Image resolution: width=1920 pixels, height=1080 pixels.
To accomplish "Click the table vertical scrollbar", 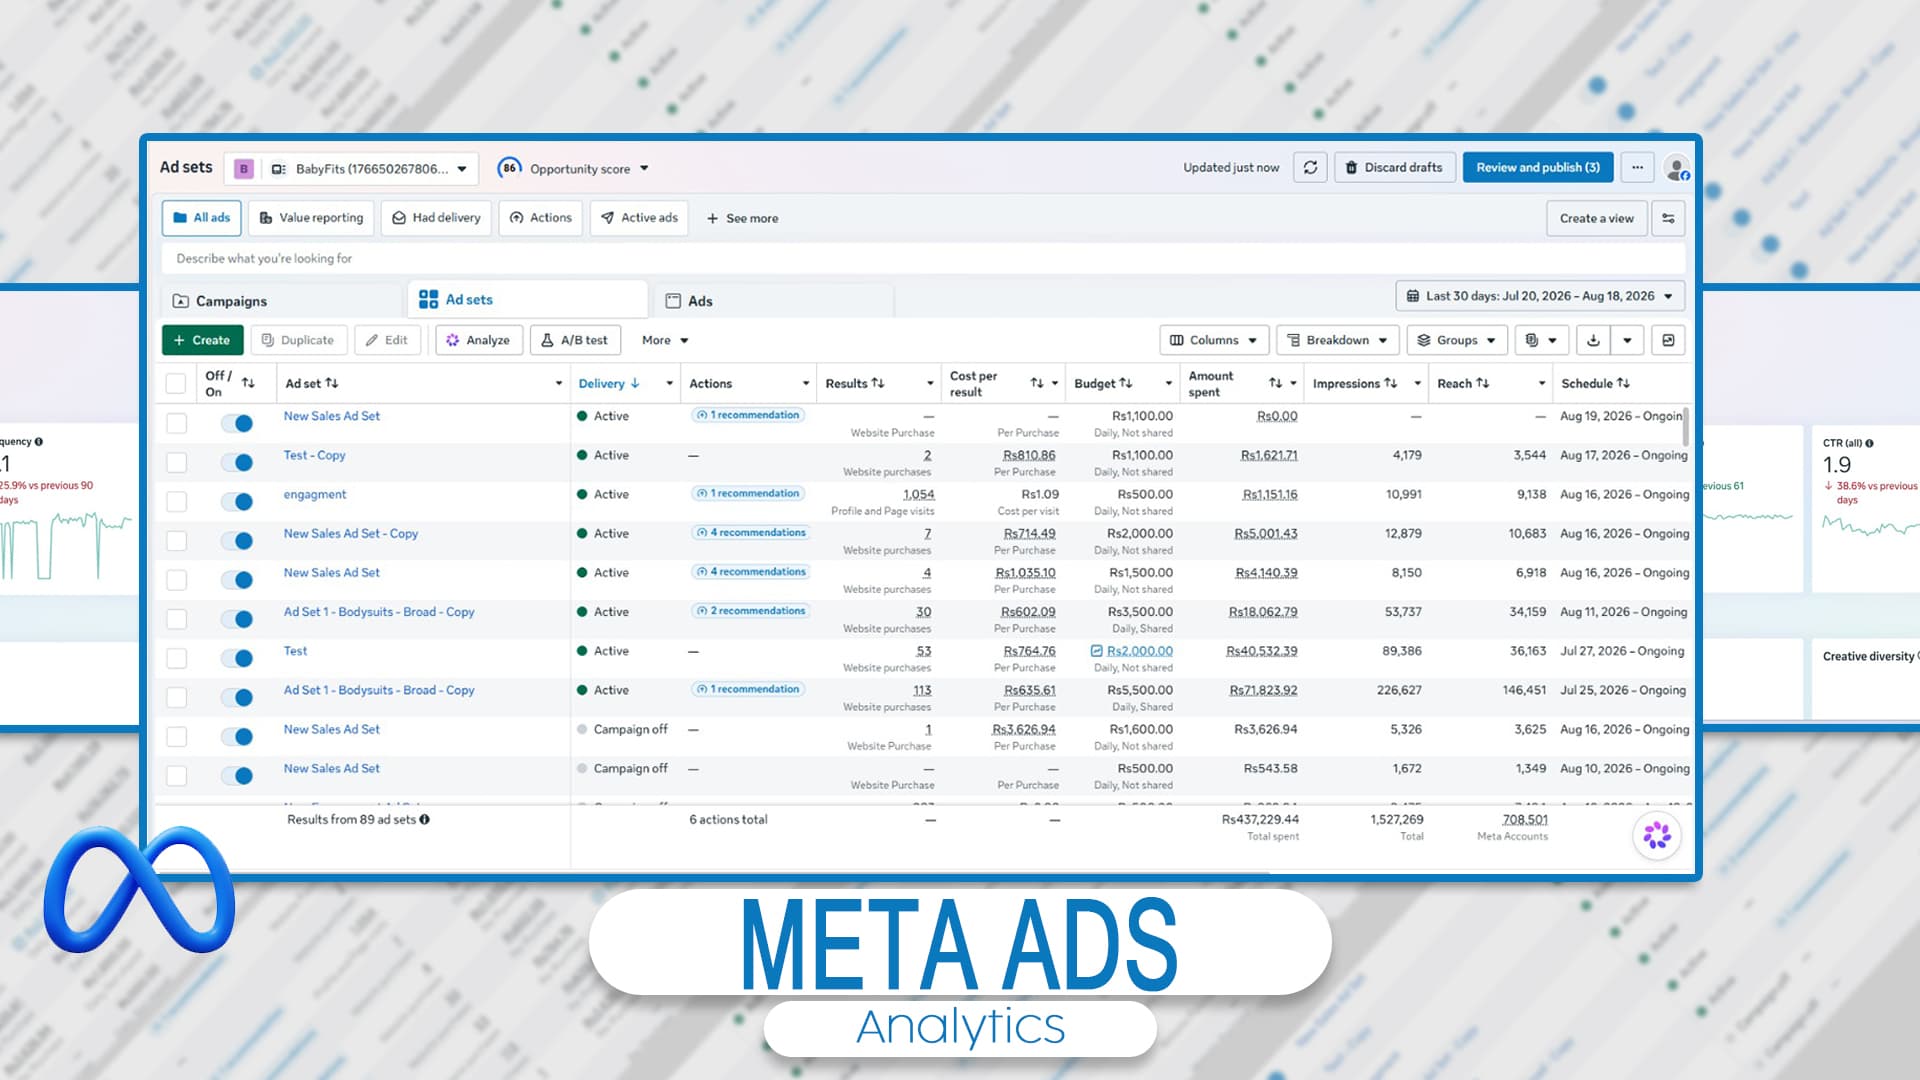I will [x=1686, y=426].
